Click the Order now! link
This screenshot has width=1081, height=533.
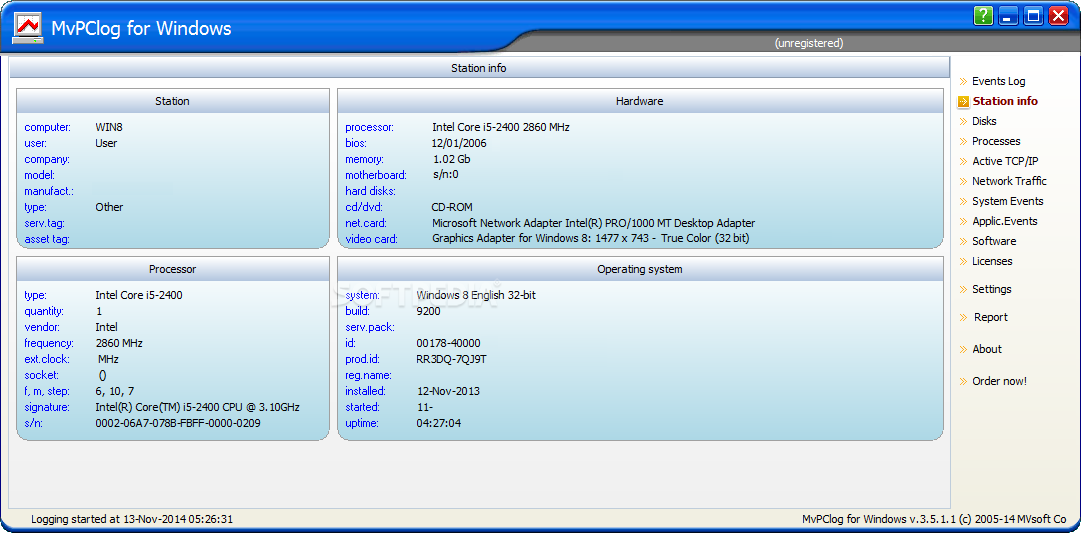(x=1000, y=381)
